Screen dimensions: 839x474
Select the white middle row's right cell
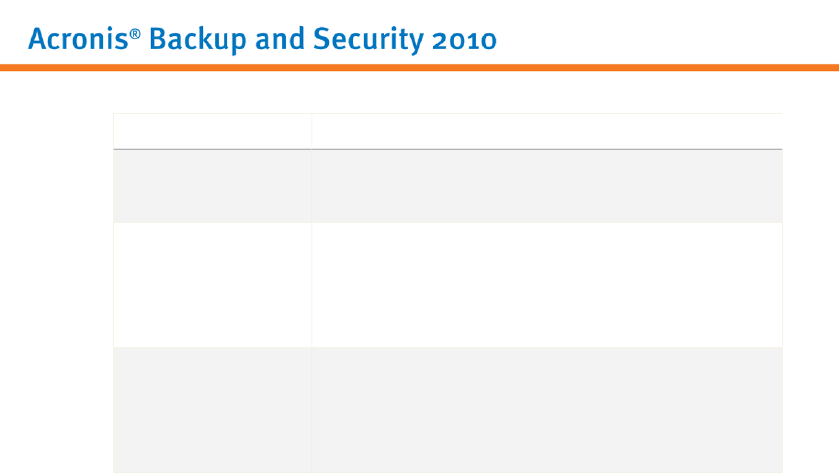tap(546, 284)
